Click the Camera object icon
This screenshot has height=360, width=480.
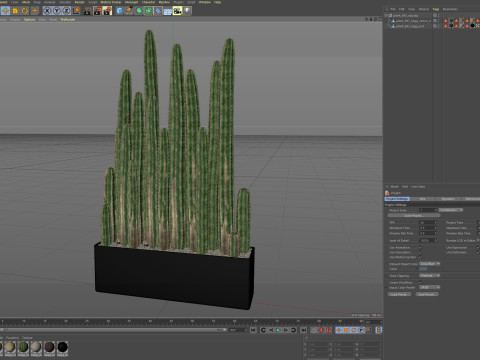point(177,11)
